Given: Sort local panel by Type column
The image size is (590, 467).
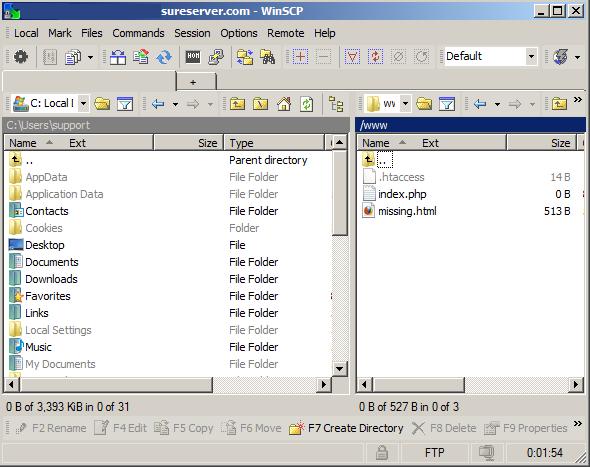Looking at the screenshot, I should 274,143.
